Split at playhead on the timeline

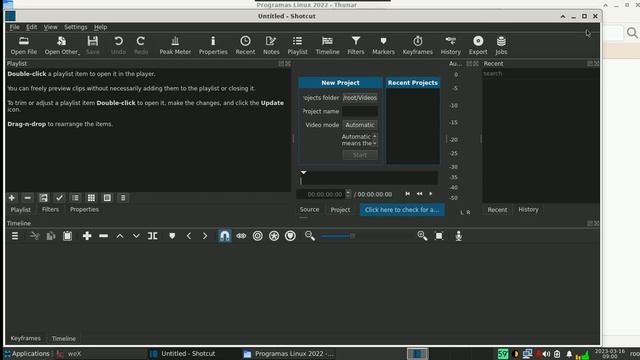pos(153,236)
